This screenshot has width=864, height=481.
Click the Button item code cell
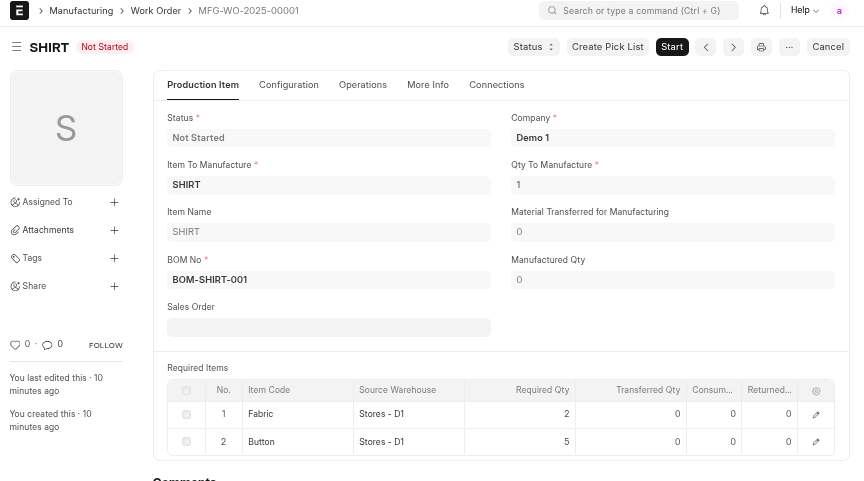298,442
